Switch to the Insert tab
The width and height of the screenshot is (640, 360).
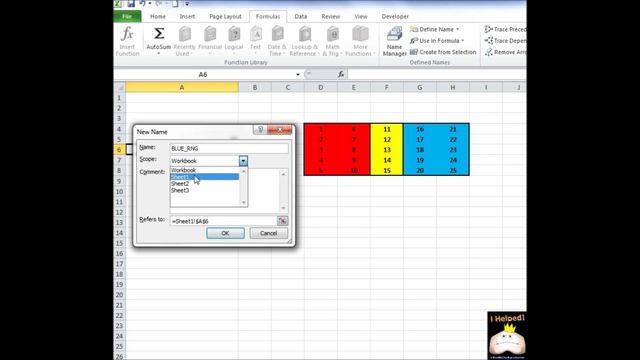187,16
